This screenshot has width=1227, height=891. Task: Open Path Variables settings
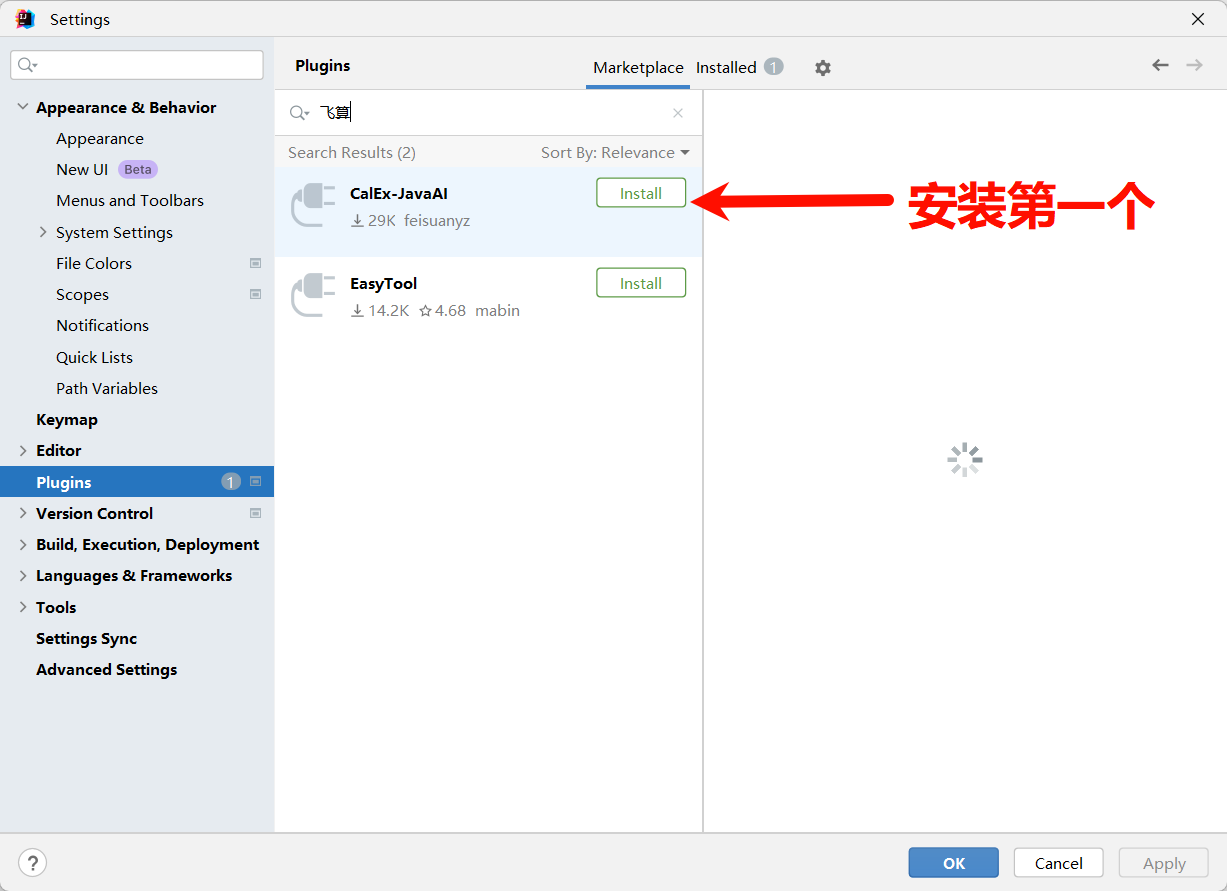click(x=107, y=388)
